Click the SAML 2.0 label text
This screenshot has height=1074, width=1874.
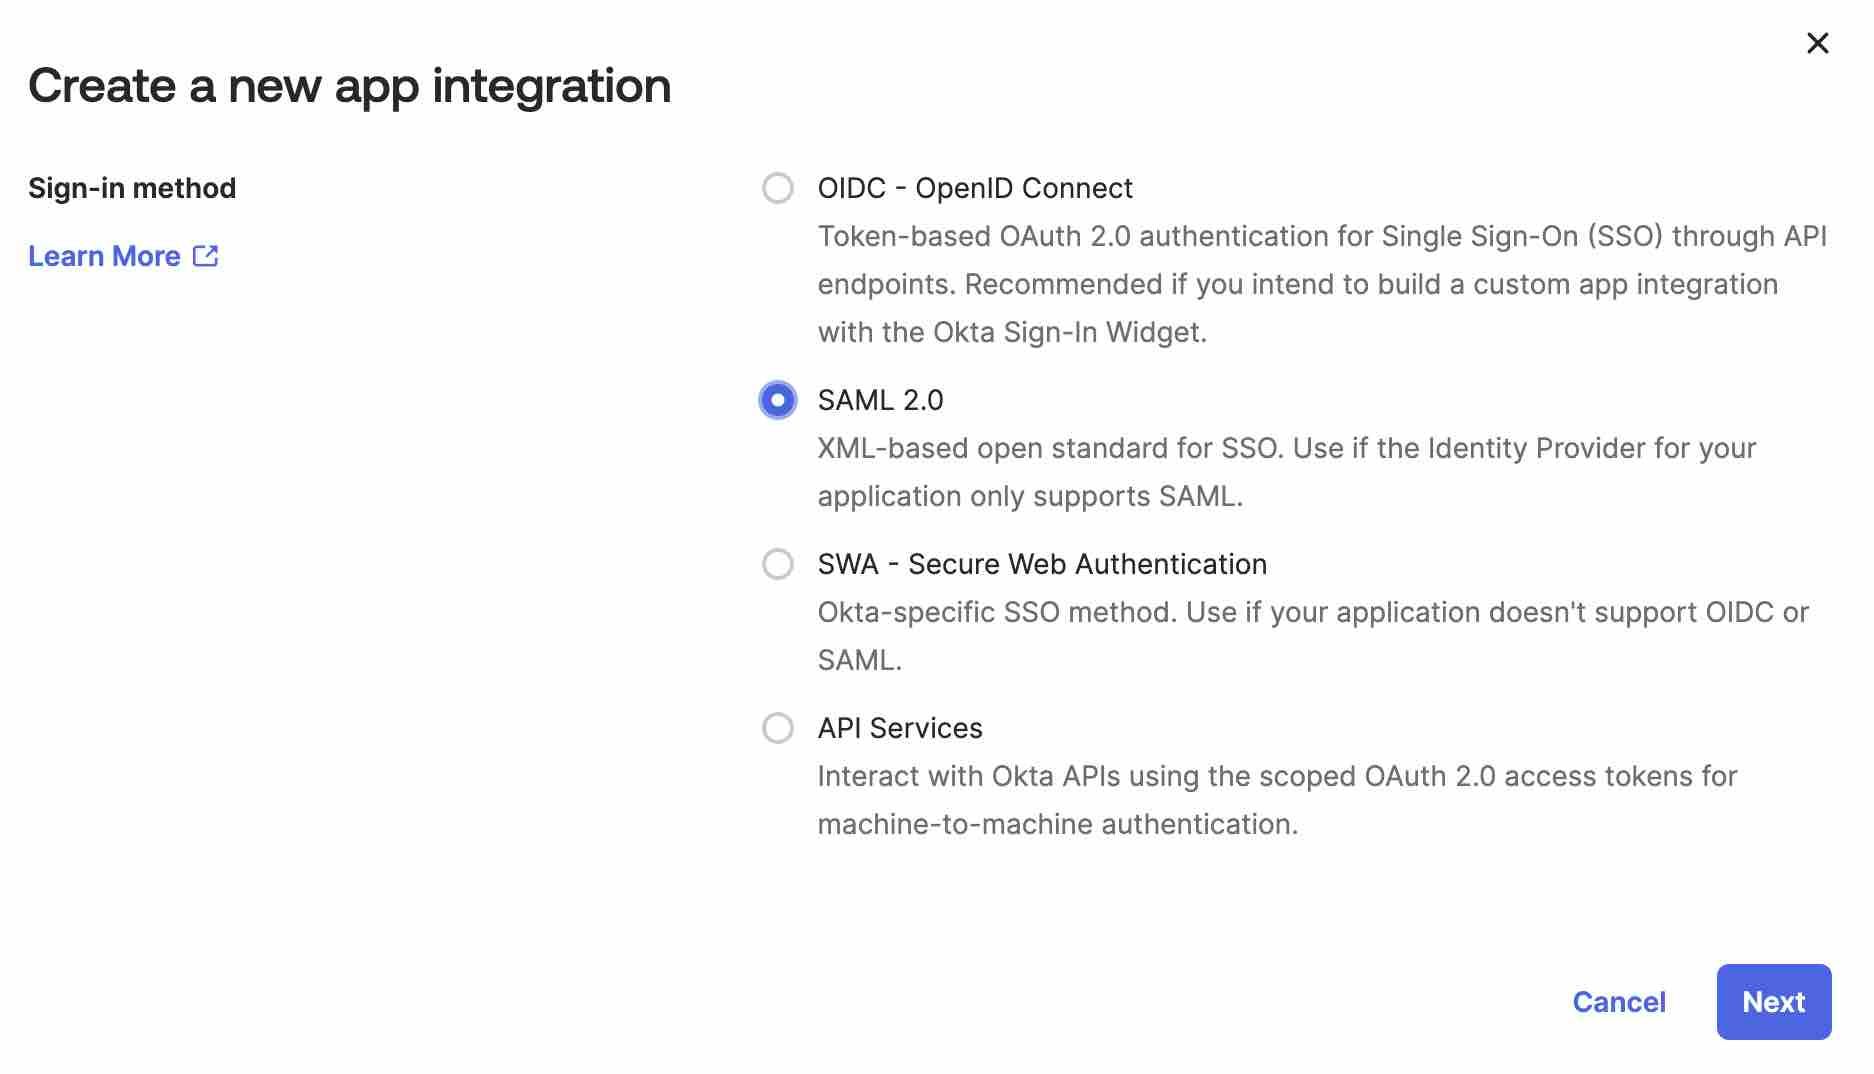[881, 399]
